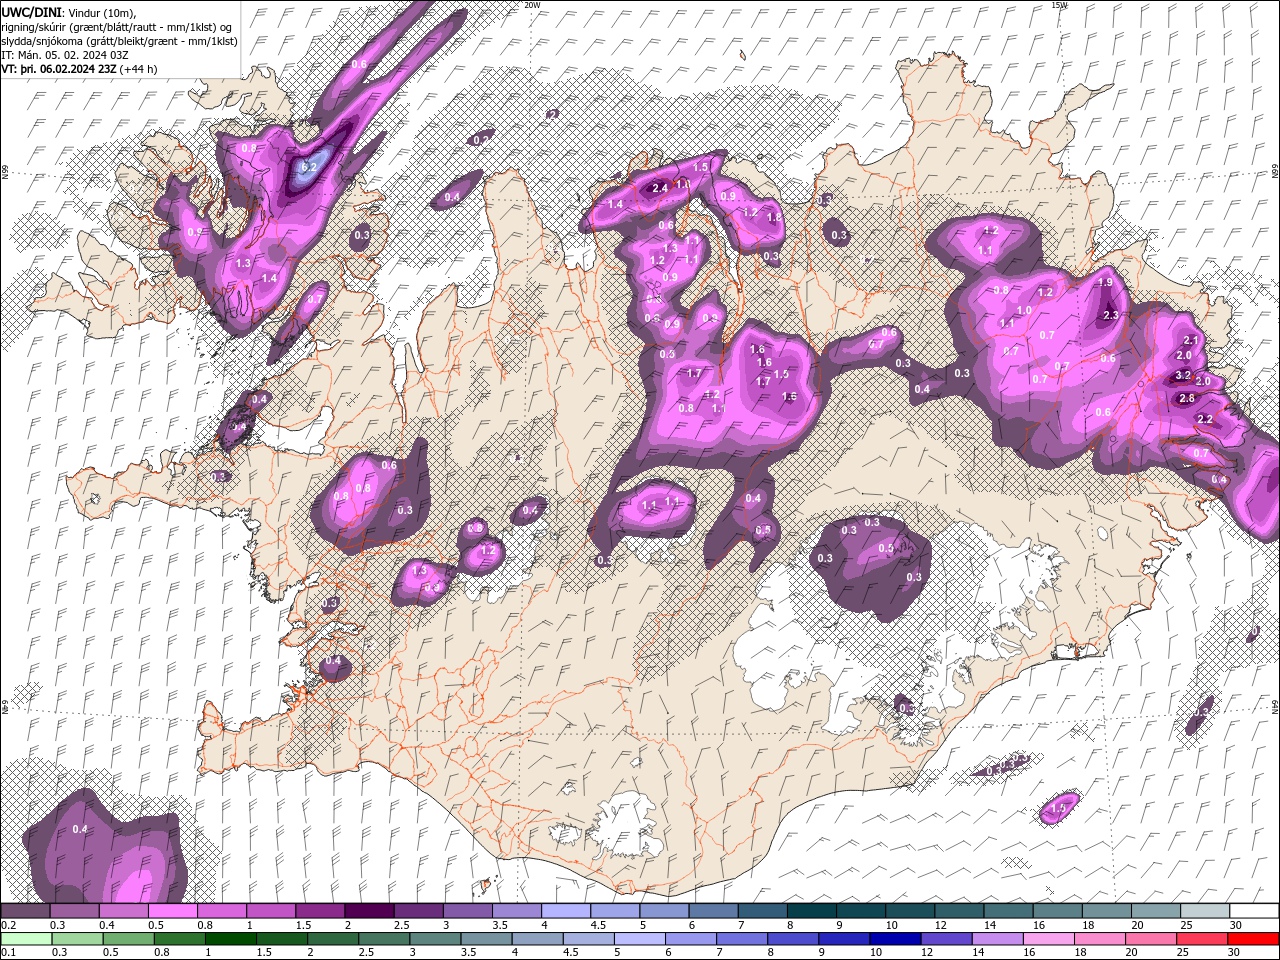
Task: Click the 1.9 snowfall value on the map
Action: coord(1105,283)
